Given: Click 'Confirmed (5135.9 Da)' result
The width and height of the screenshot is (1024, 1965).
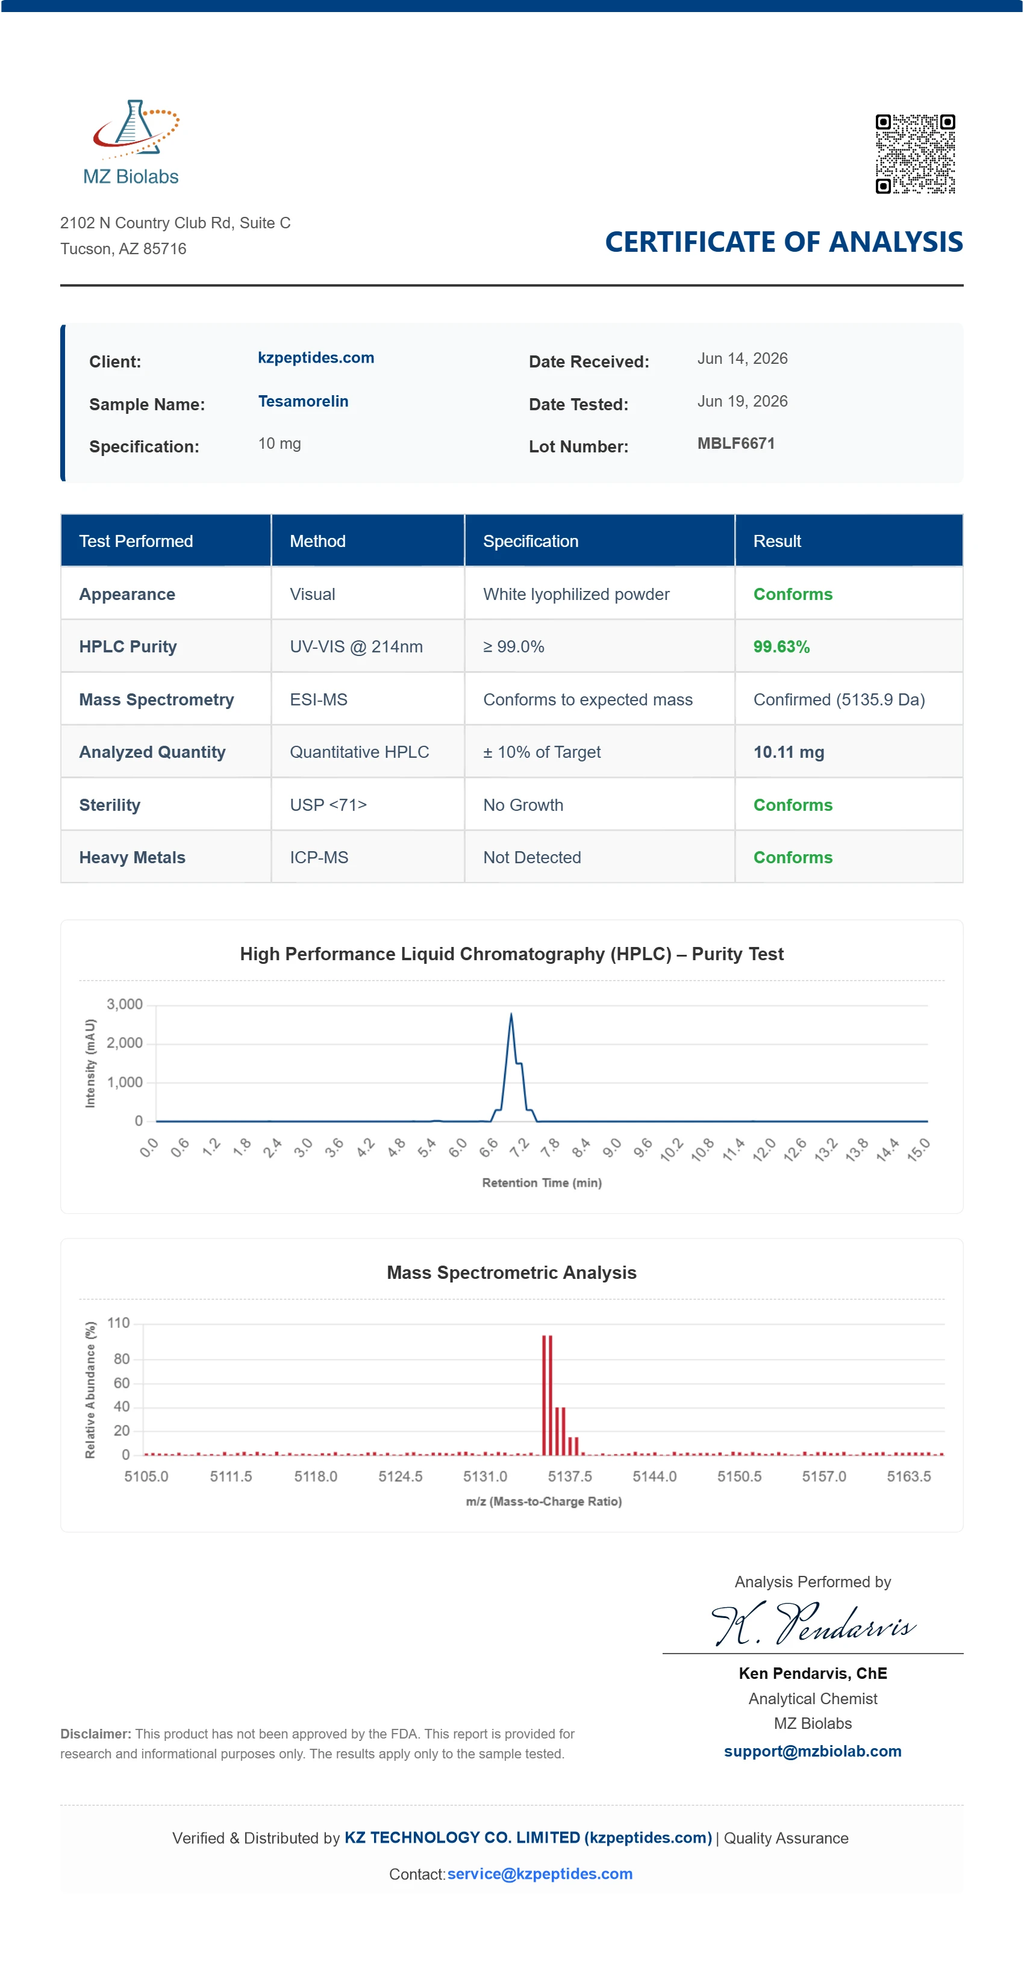Looking at the screenshot, I should coord(839,700).
